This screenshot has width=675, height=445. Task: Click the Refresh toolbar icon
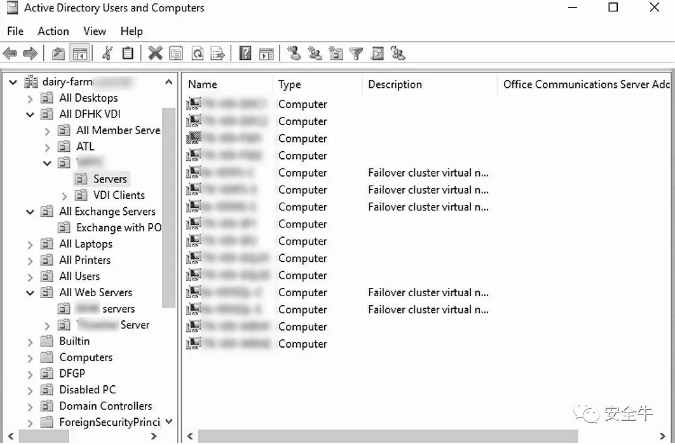(x=197, y=53)
